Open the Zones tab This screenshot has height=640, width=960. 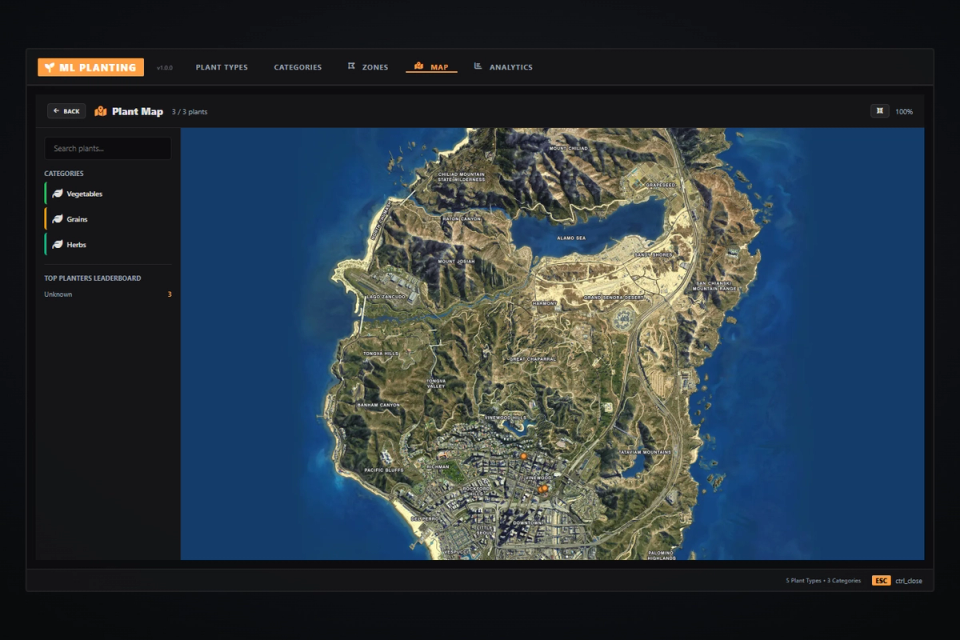368,67
